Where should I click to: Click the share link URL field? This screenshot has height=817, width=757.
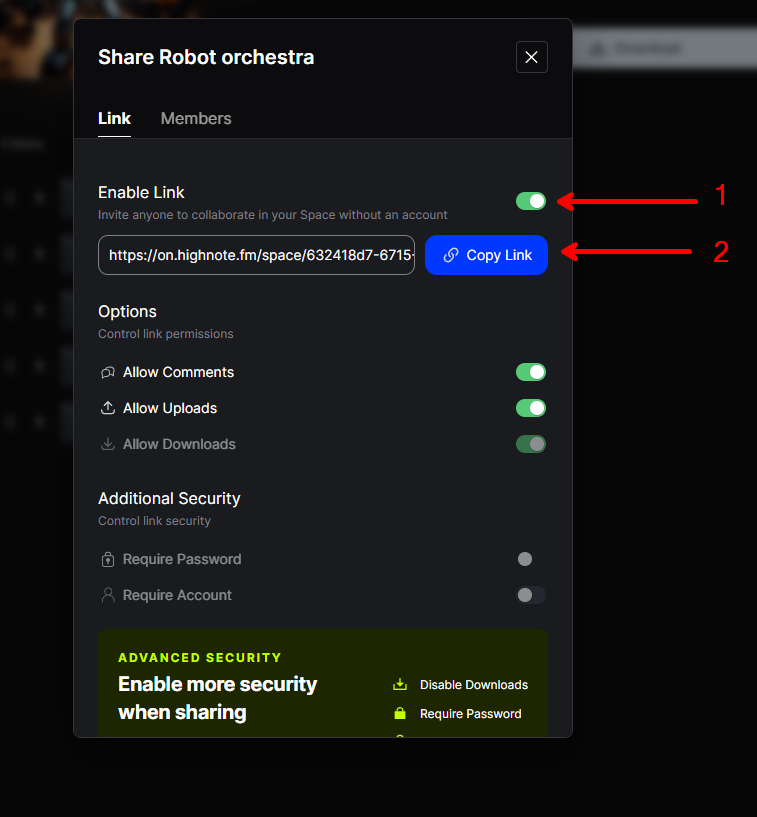256,255
